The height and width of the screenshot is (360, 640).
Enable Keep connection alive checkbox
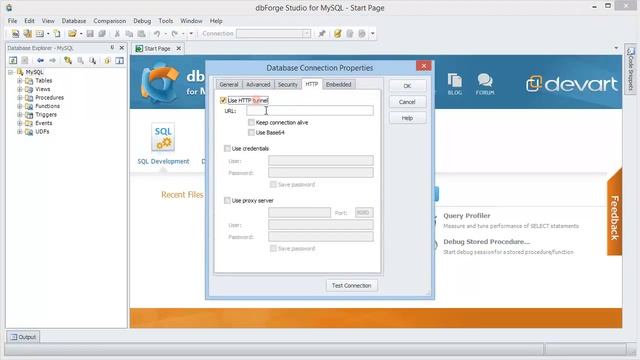click(251, 122)
